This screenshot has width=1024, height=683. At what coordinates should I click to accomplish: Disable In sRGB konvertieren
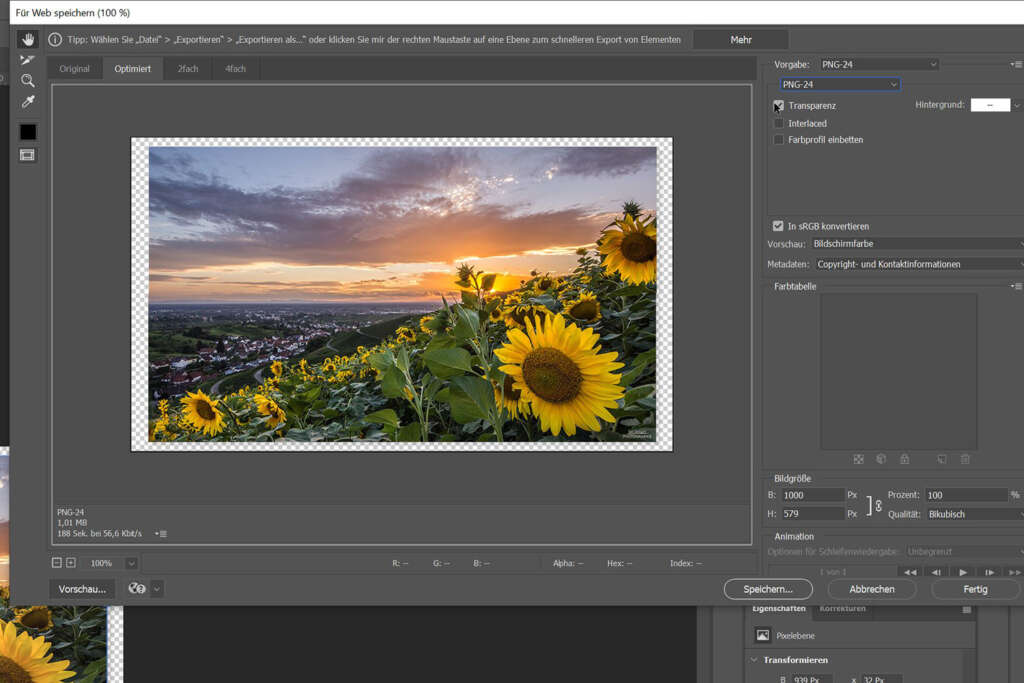778,226
